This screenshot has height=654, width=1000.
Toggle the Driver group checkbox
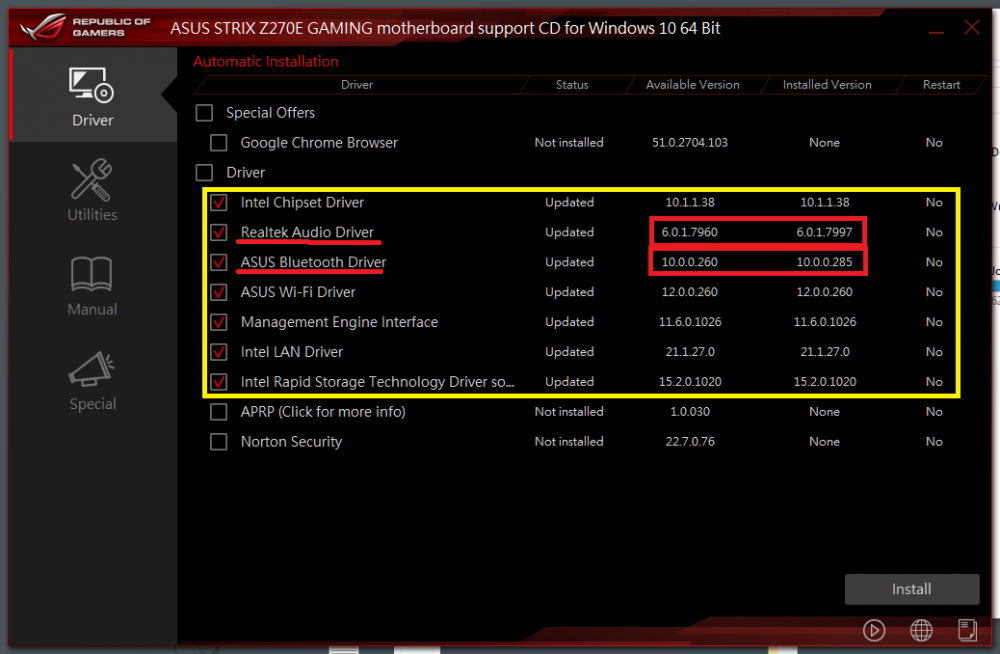[x=204, y=173]
